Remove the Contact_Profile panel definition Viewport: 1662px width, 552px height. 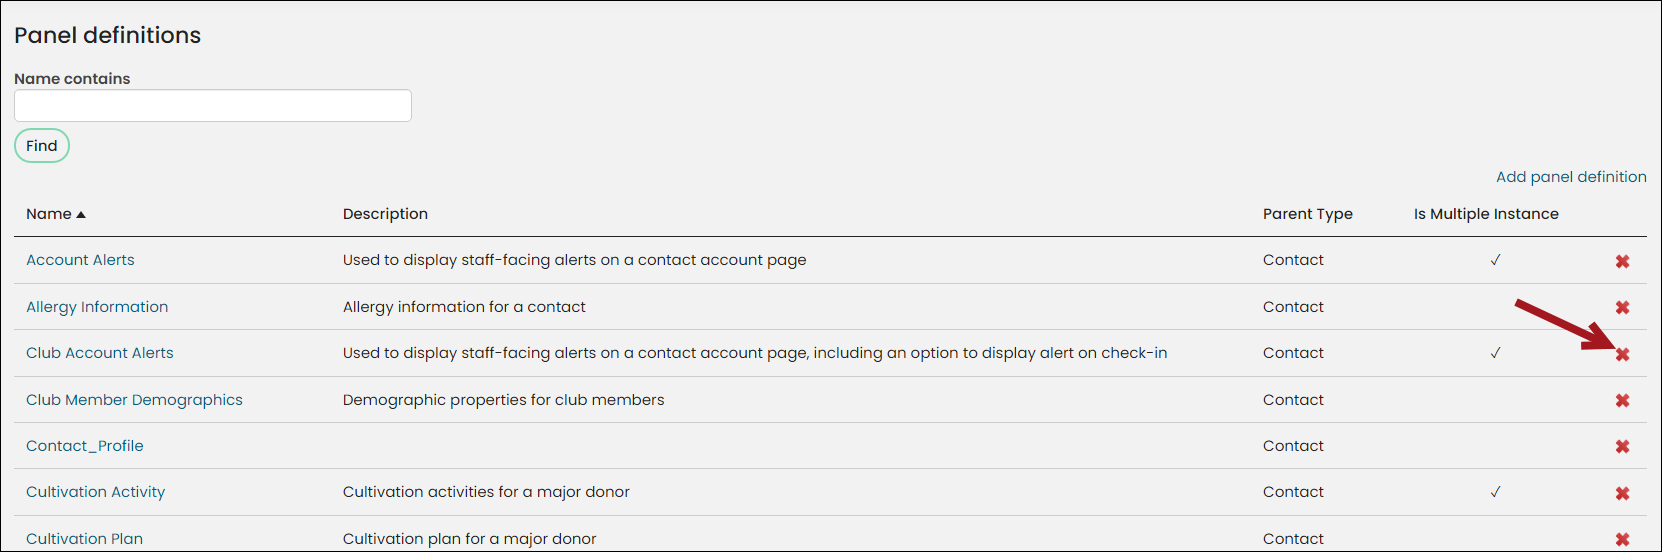[x=1622, y=447]
